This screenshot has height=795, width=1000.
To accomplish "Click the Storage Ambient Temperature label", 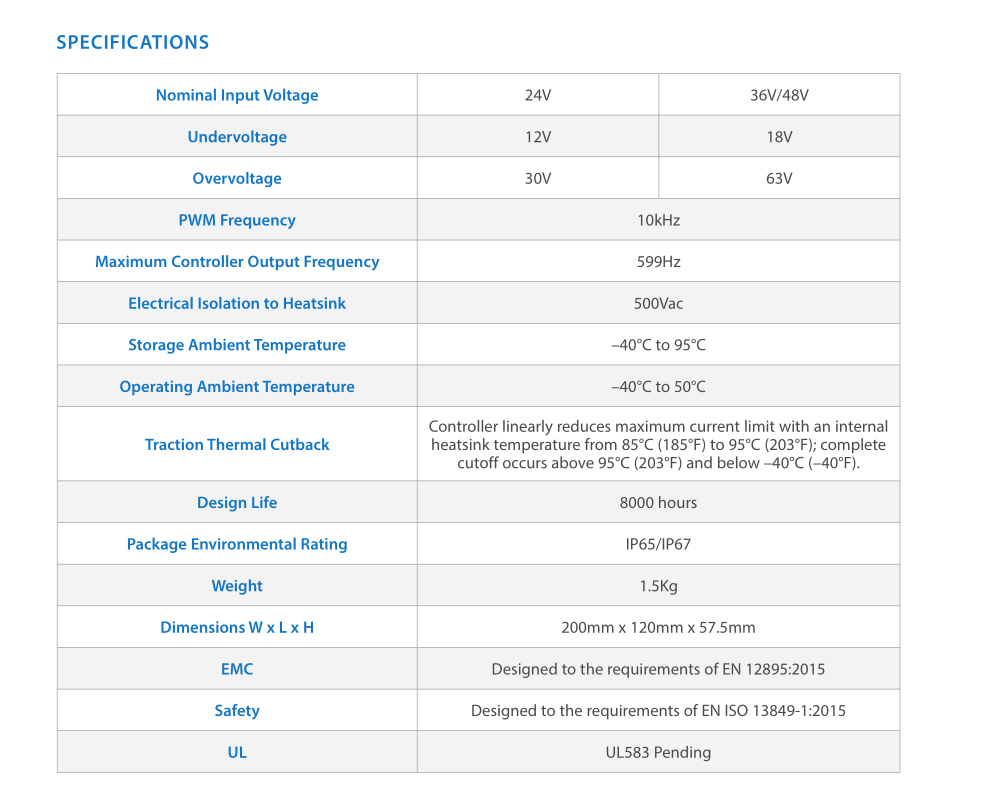I will pos(237,345).
